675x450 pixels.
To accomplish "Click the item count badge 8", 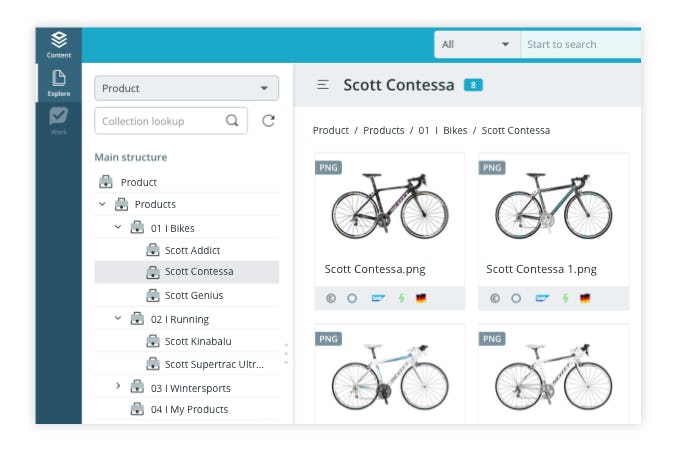I will 473,85.
